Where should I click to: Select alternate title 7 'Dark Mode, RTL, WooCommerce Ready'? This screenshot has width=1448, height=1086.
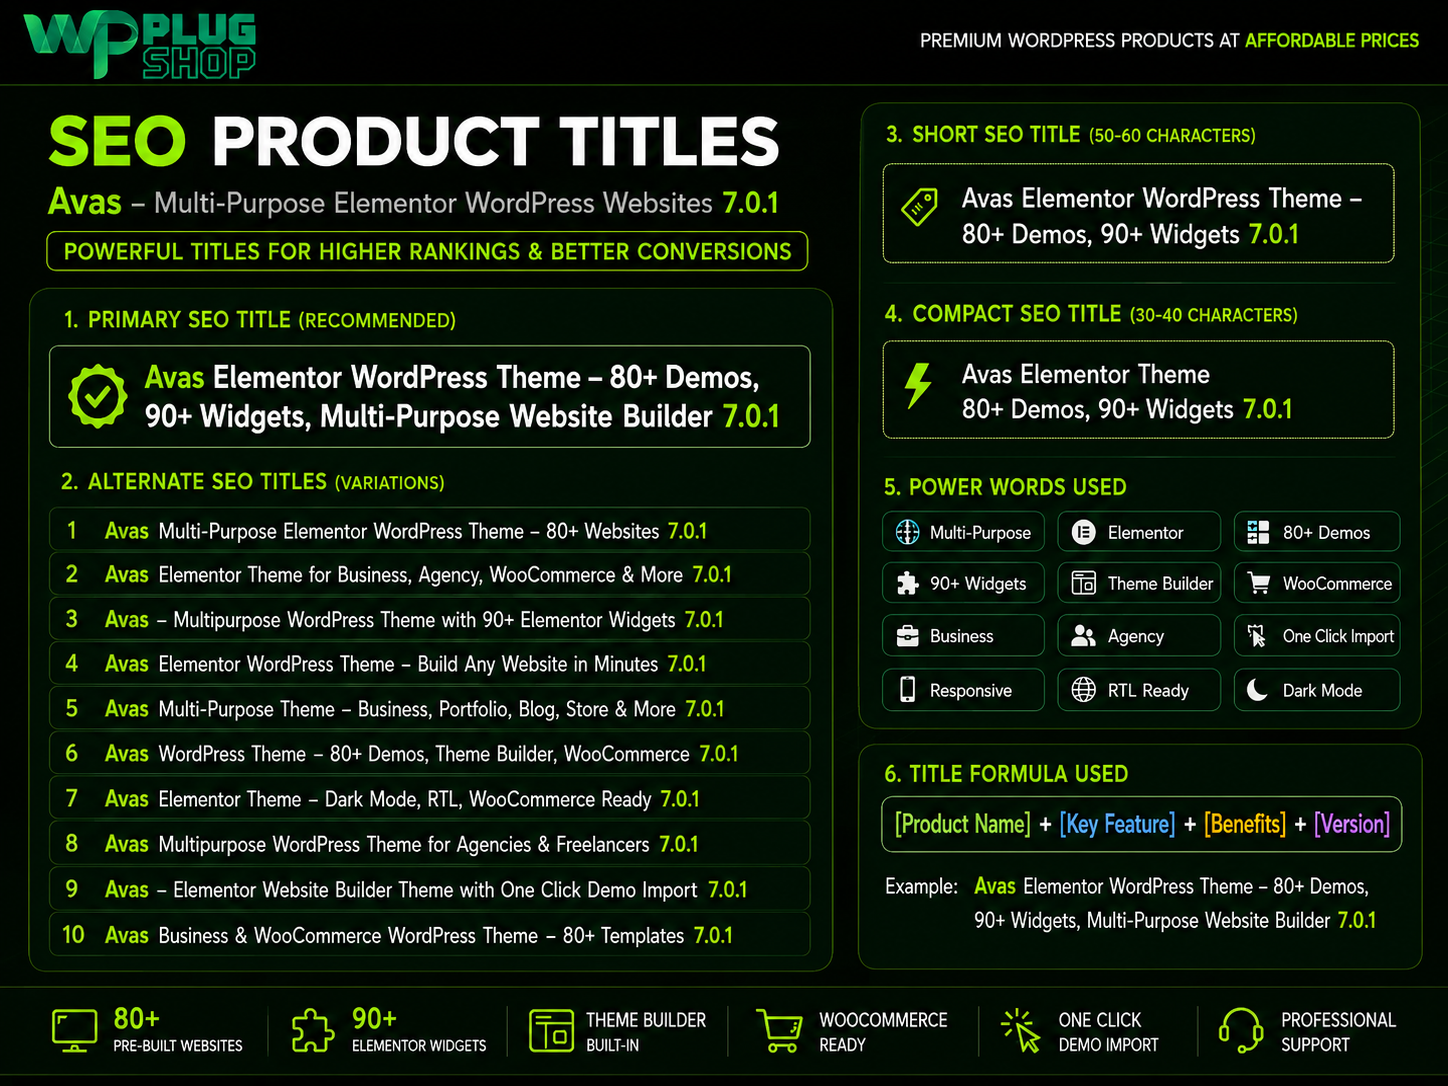(x=430, y=798)
